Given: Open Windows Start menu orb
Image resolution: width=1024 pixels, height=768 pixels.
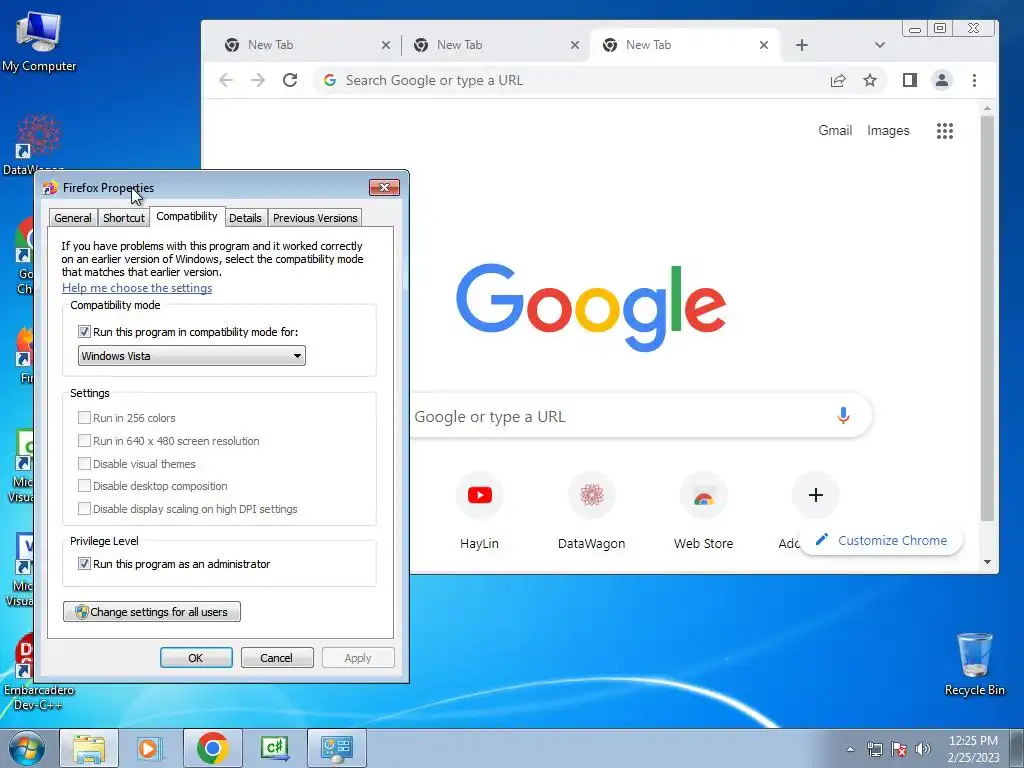Looking at the screenshot, I should 27,748.
